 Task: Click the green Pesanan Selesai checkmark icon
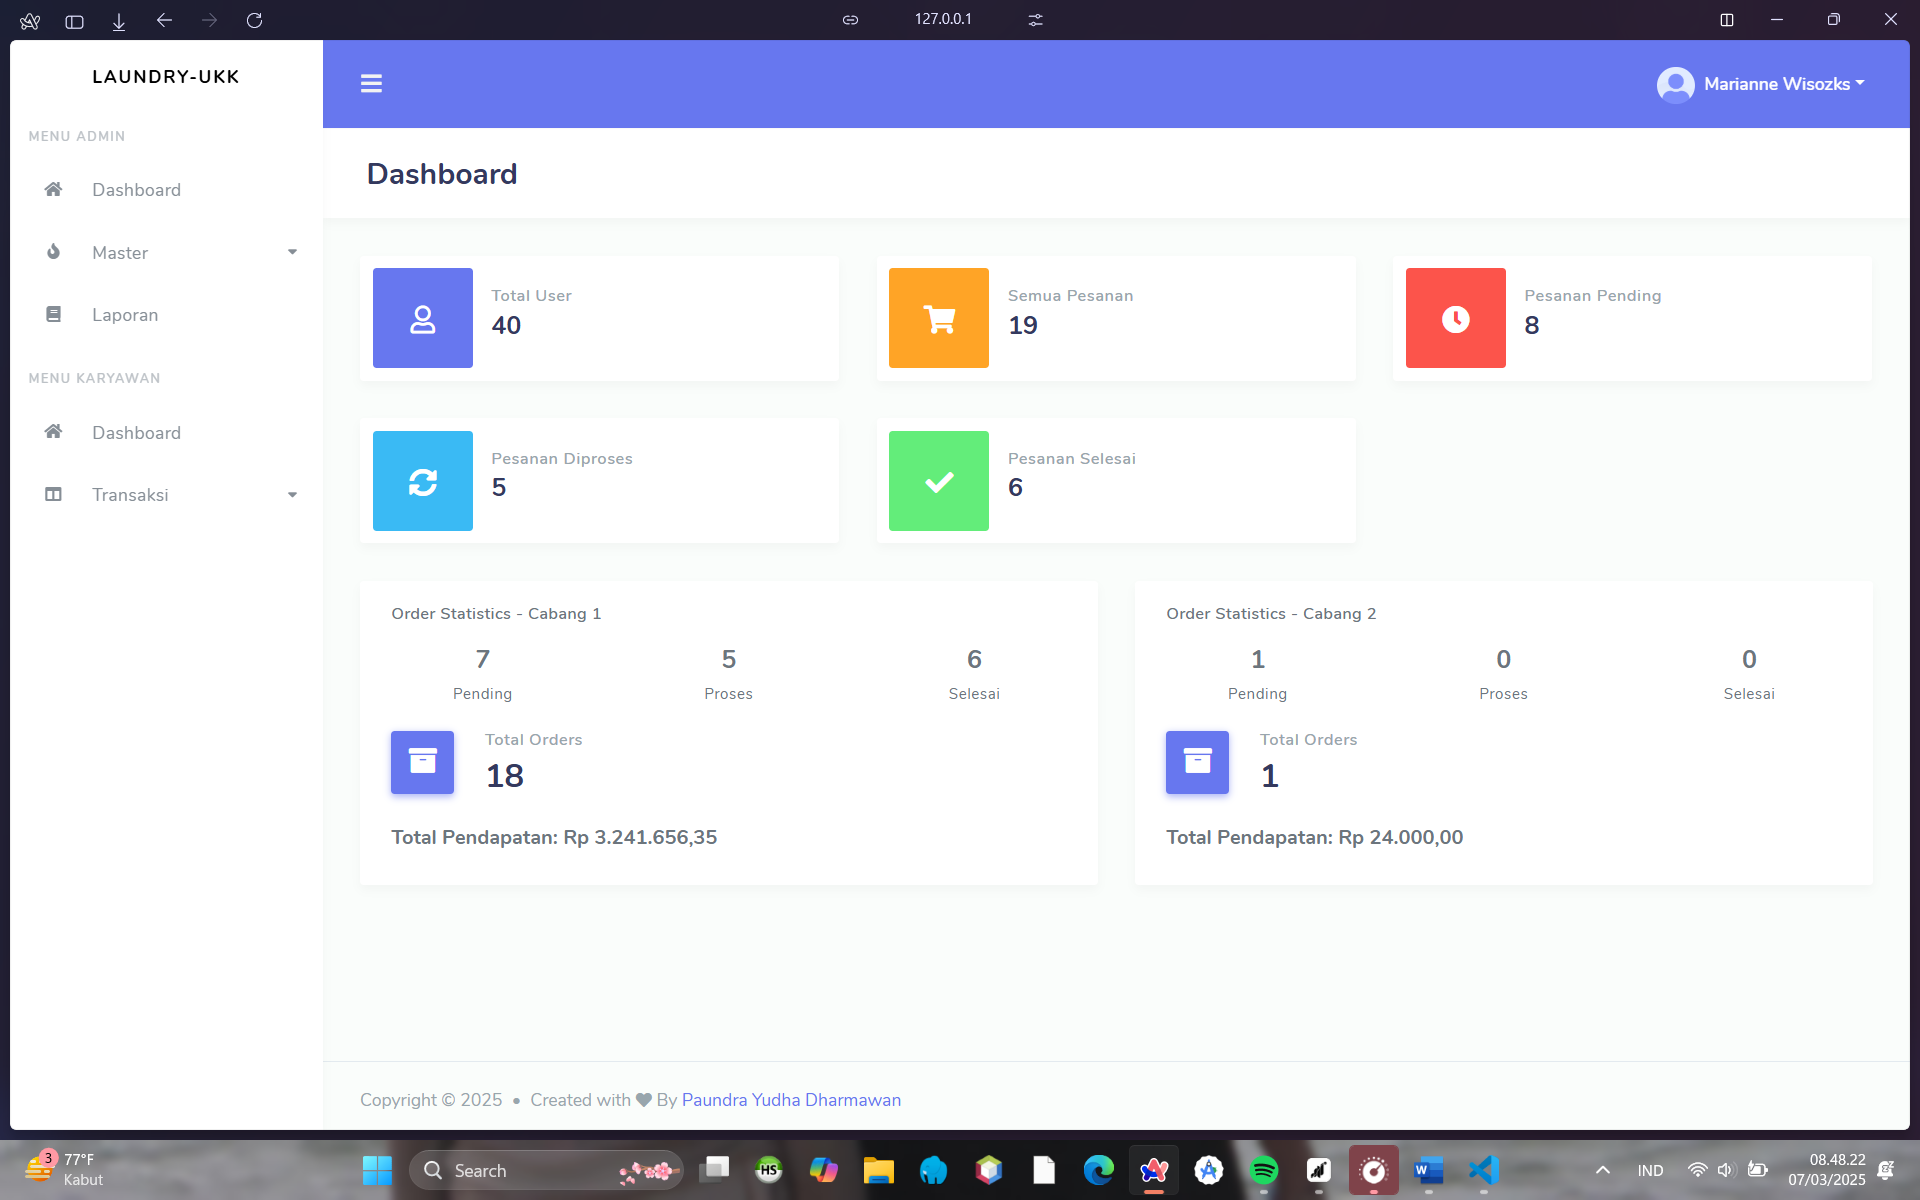point(938,481)
